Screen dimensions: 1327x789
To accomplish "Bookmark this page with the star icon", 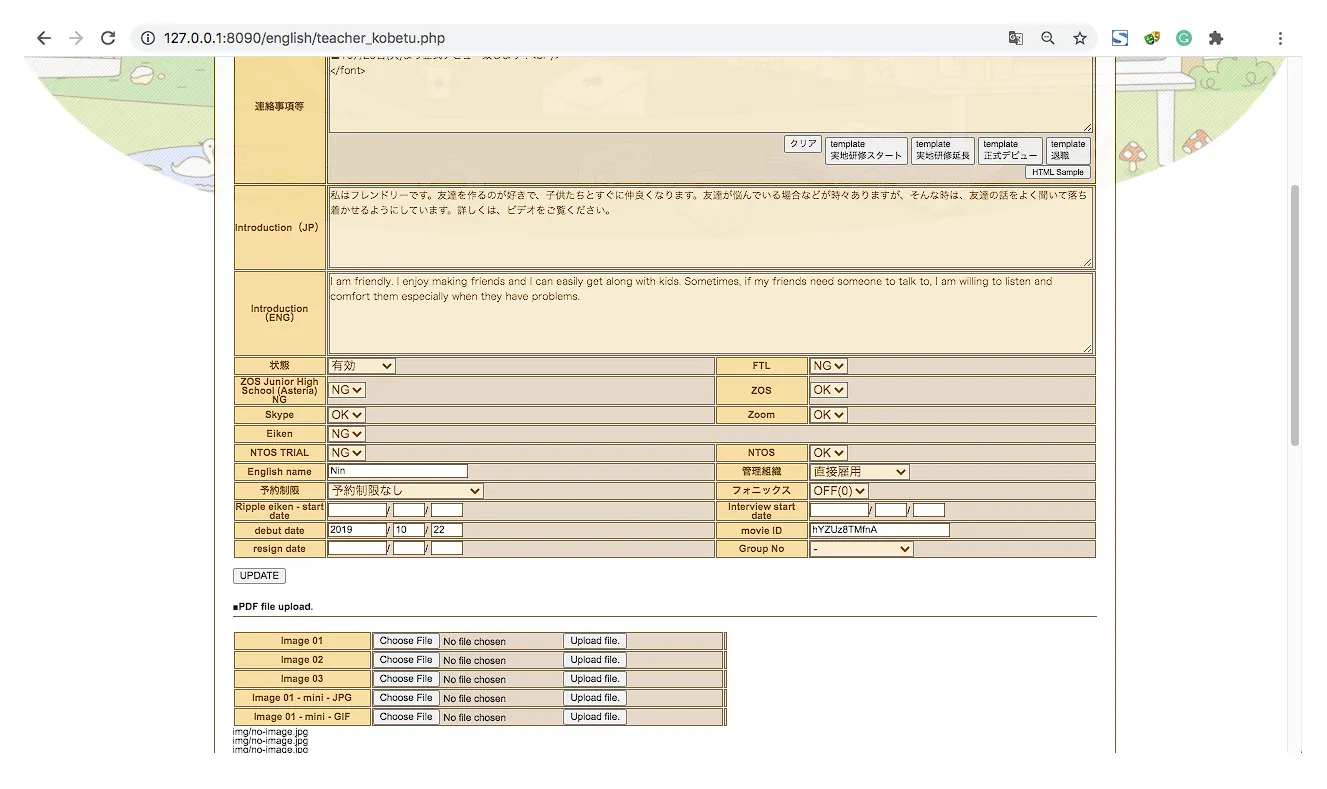I will (1080, 38).
